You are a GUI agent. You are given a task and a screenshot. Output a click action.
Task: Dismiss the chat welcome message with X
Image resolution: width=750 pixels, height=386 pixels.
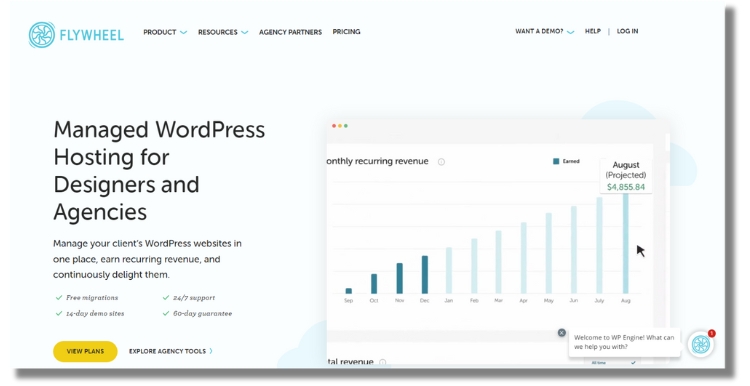tap(562, 332)
